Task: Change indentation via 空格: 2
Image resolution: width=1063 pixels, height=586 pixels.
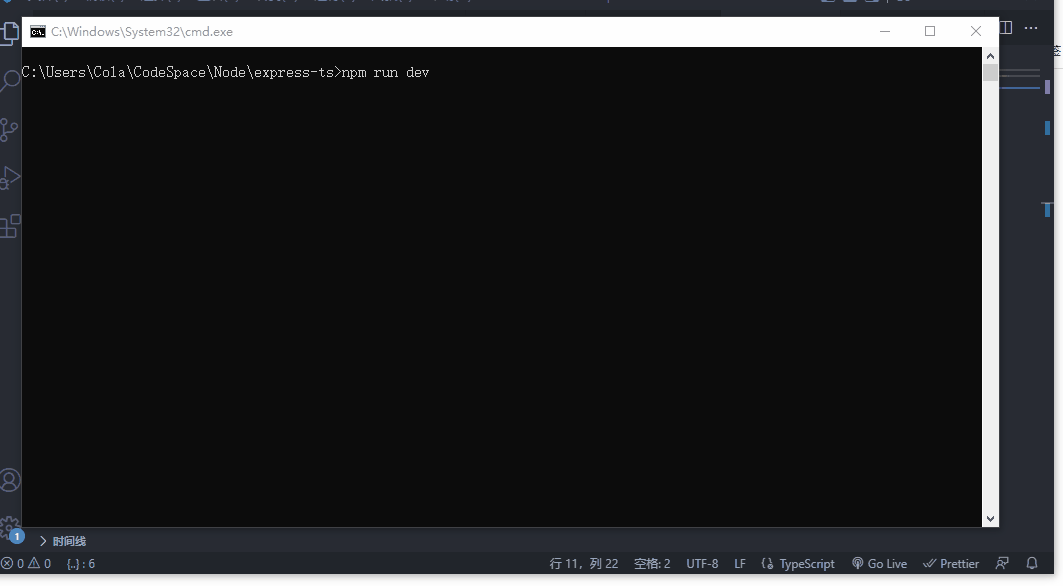Action: pyautogui.click(x=652, y=564)
